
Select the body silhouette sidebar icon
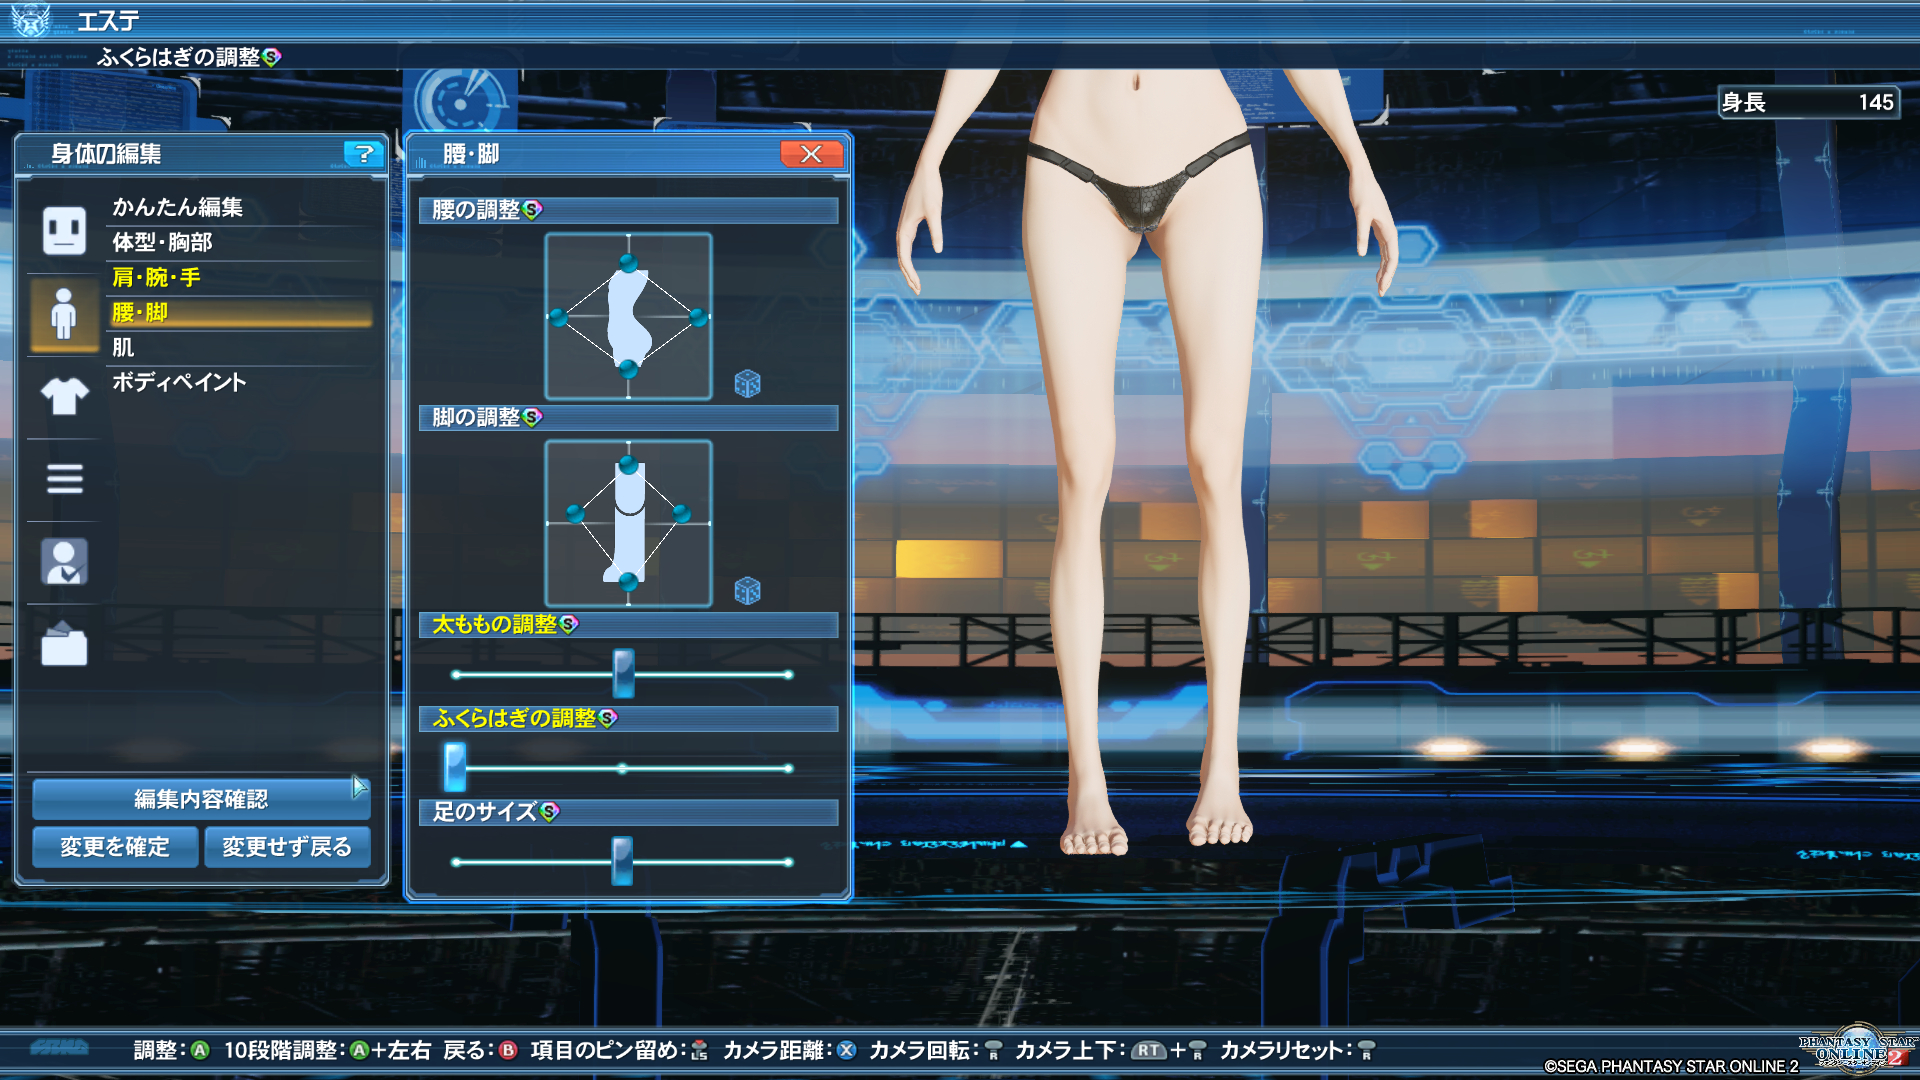(64, 314)
